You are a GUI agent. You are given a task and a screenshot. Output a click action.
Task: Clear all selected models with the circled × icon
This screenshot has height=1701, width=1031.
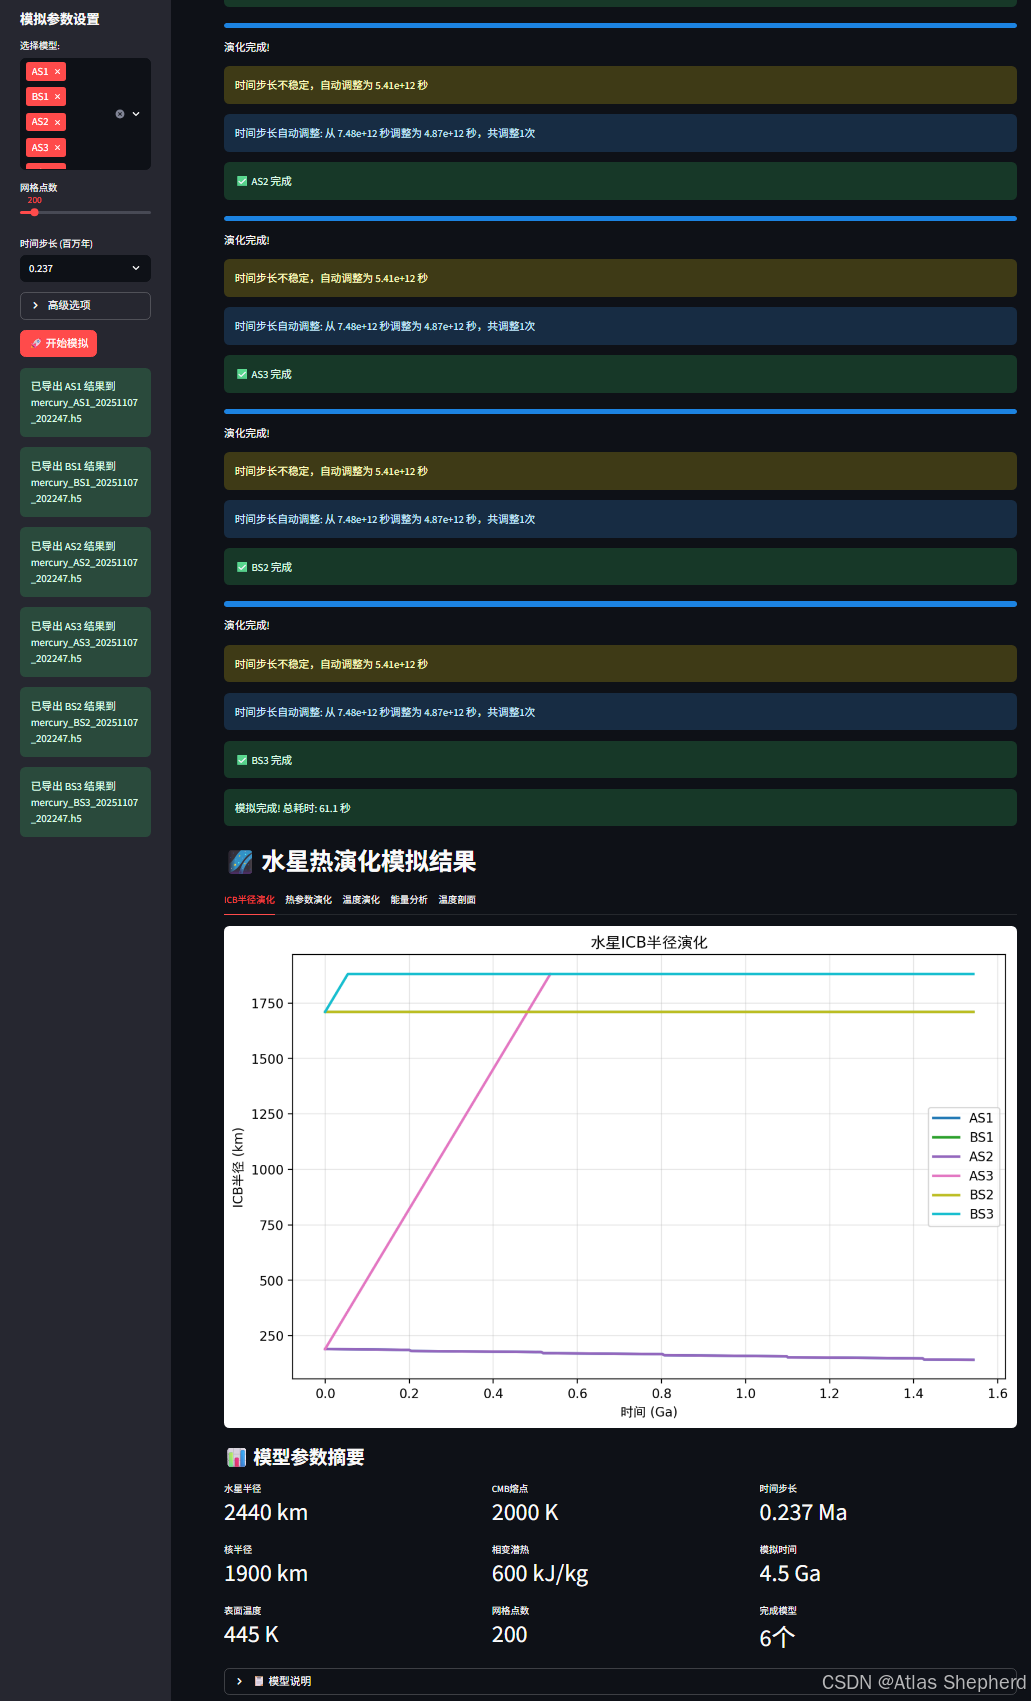(x=120, y=114)
